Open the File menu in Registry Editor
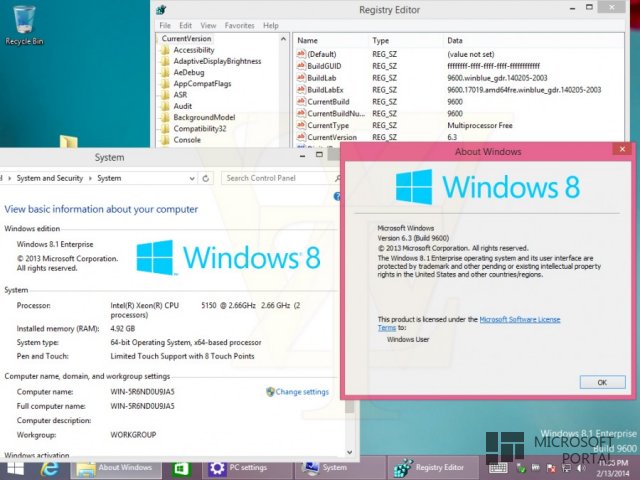 click(x=165, y=25)
